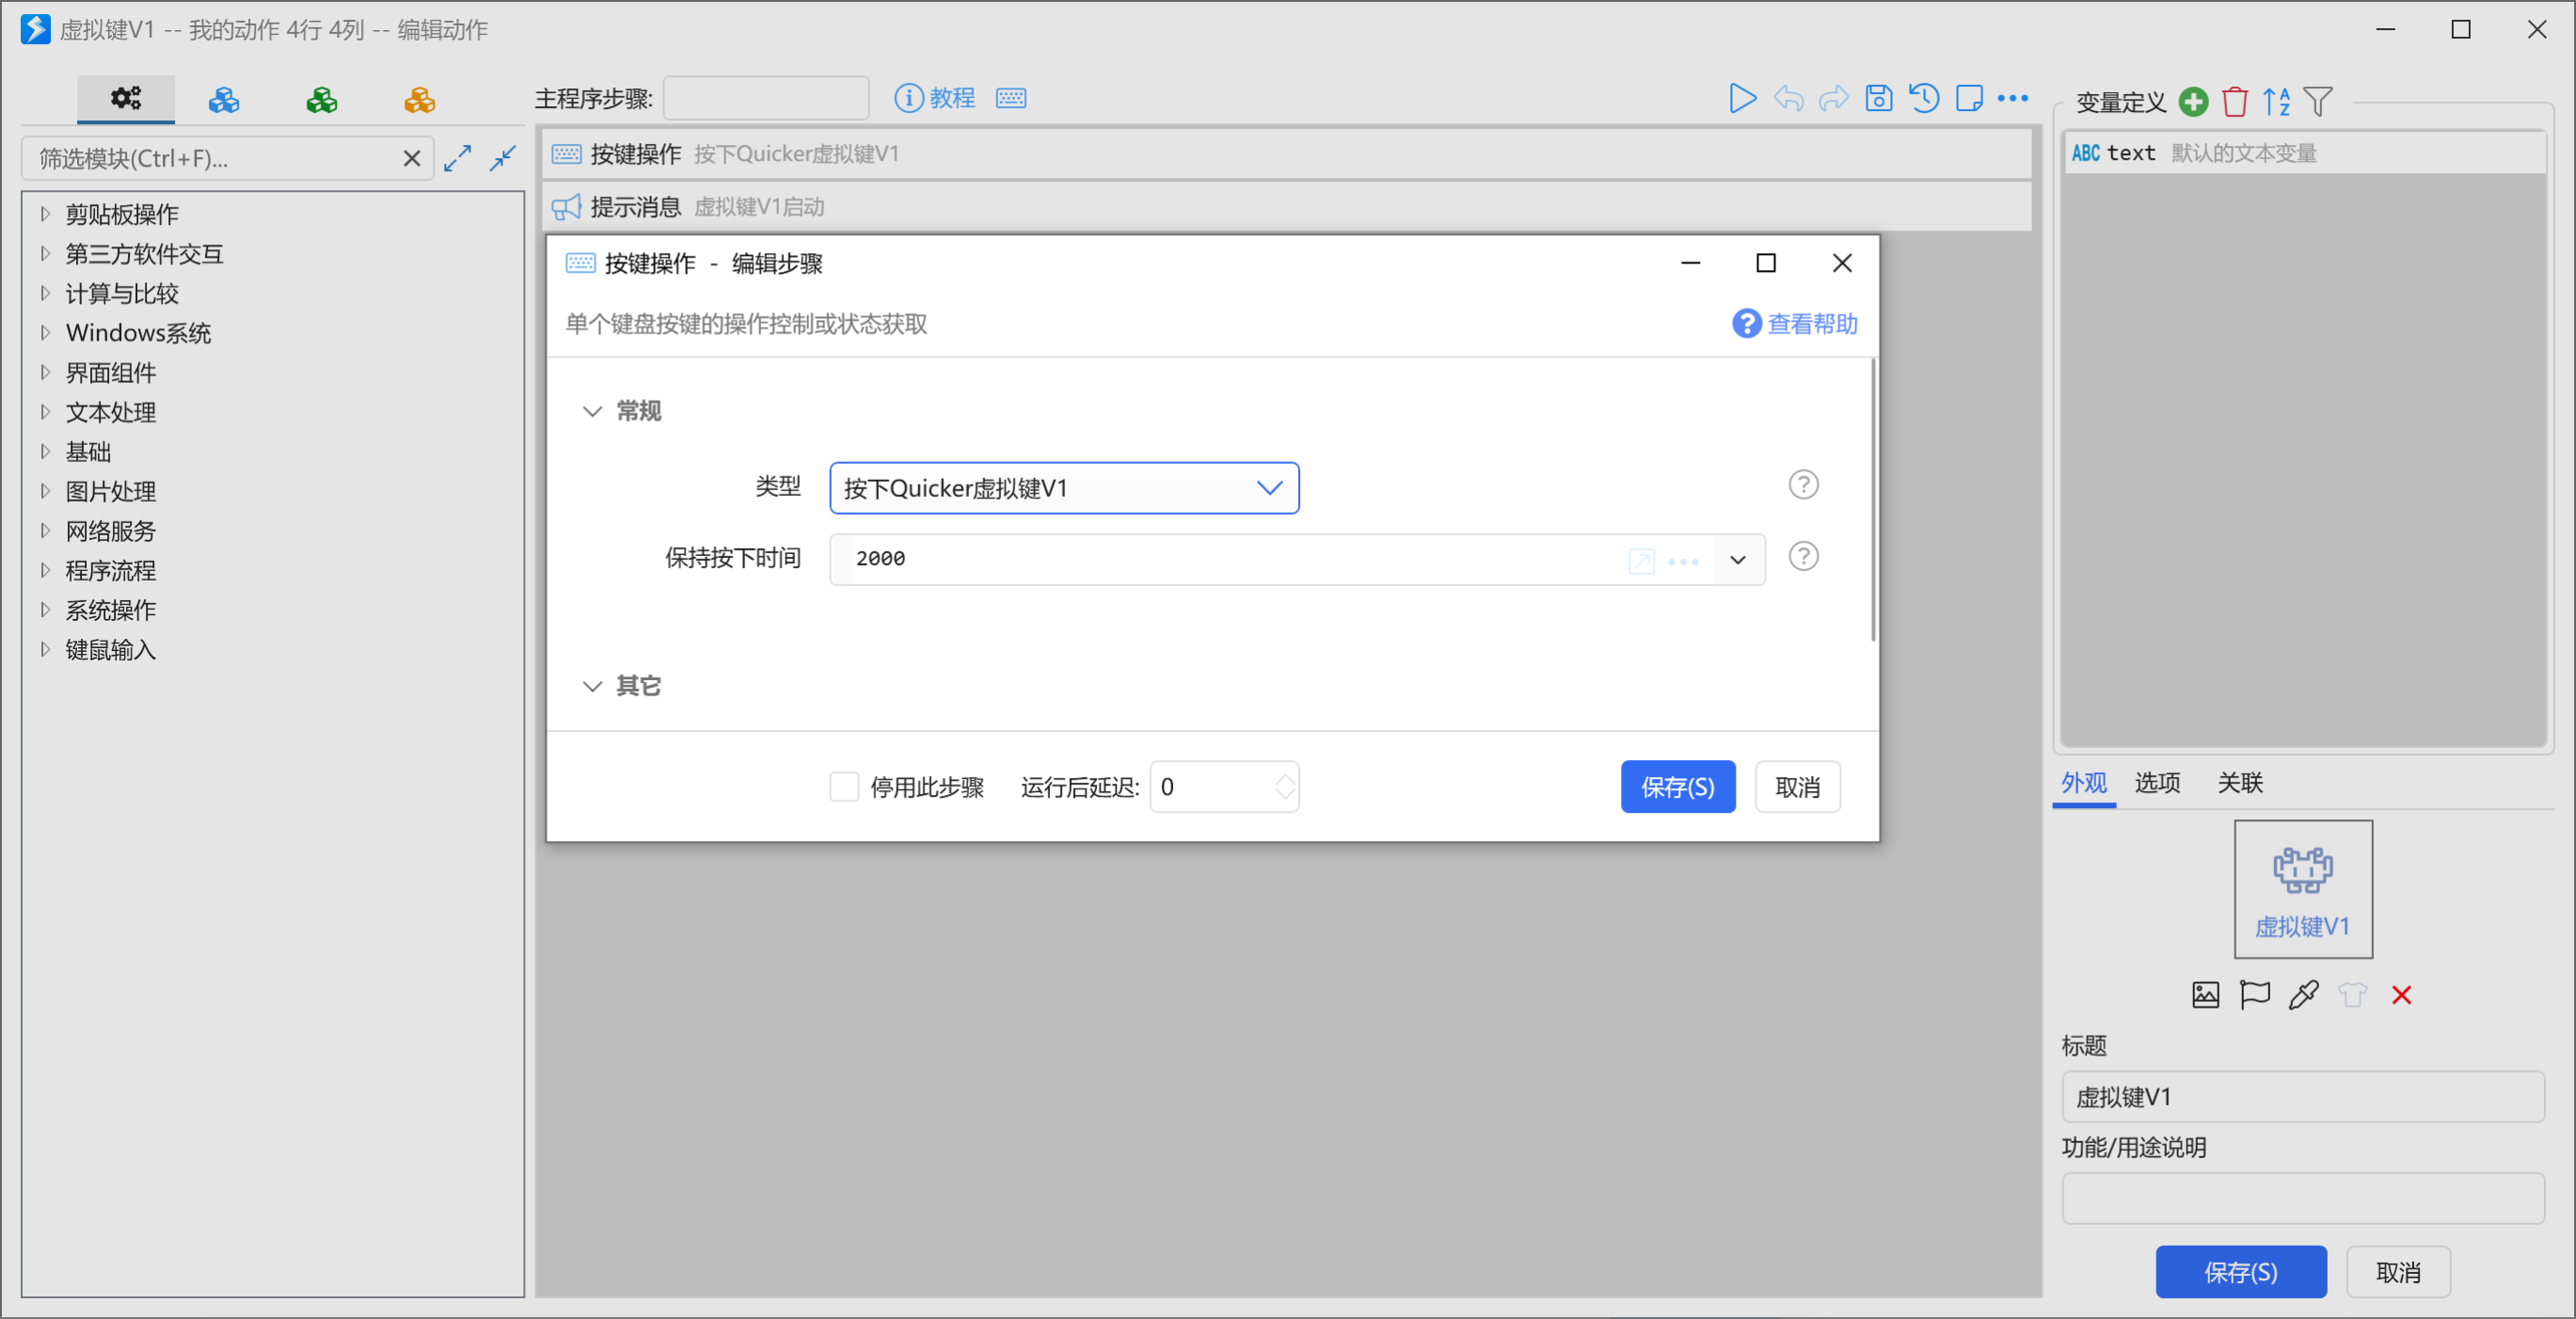Open the 类型 dropdown
The width and height of the screenshot is (2576, 1319).
click(x=1064, y=488)
